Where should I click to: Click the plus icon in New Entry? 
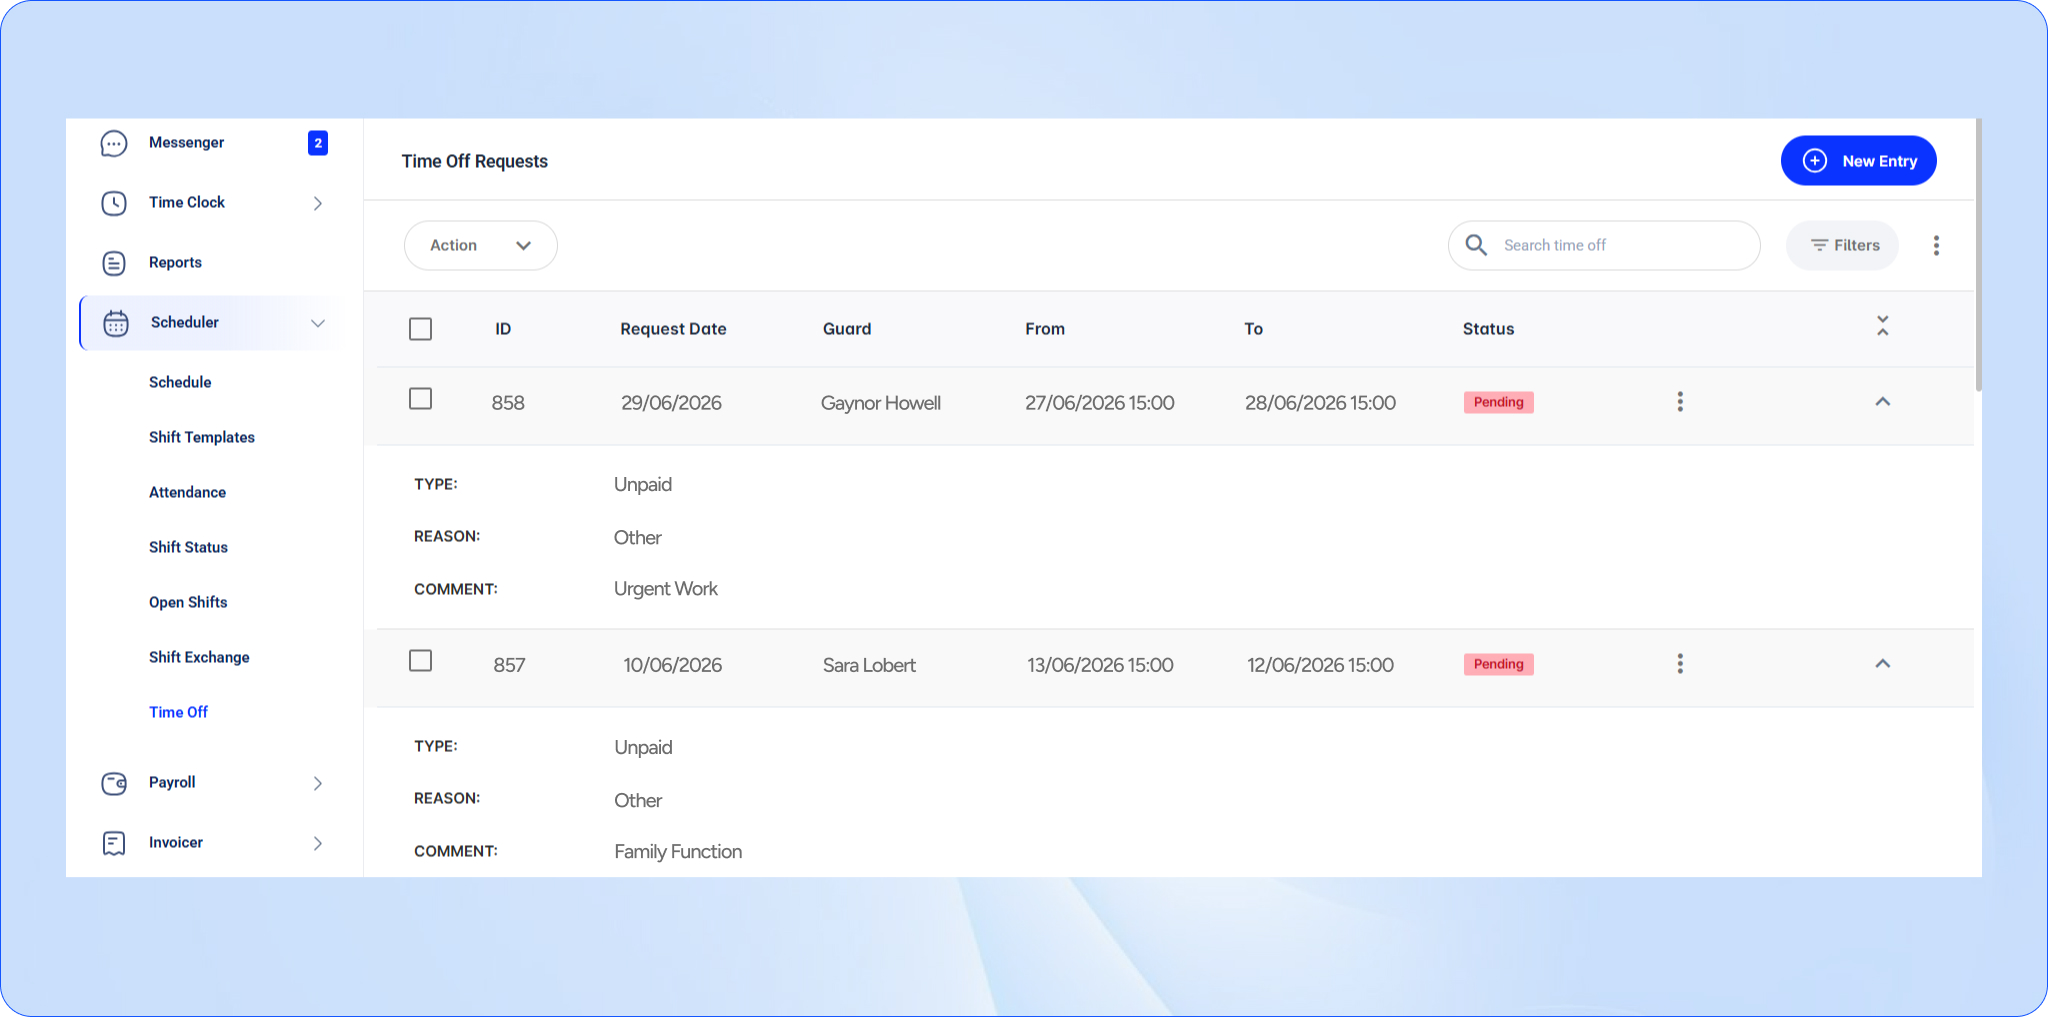(1815, 161)
